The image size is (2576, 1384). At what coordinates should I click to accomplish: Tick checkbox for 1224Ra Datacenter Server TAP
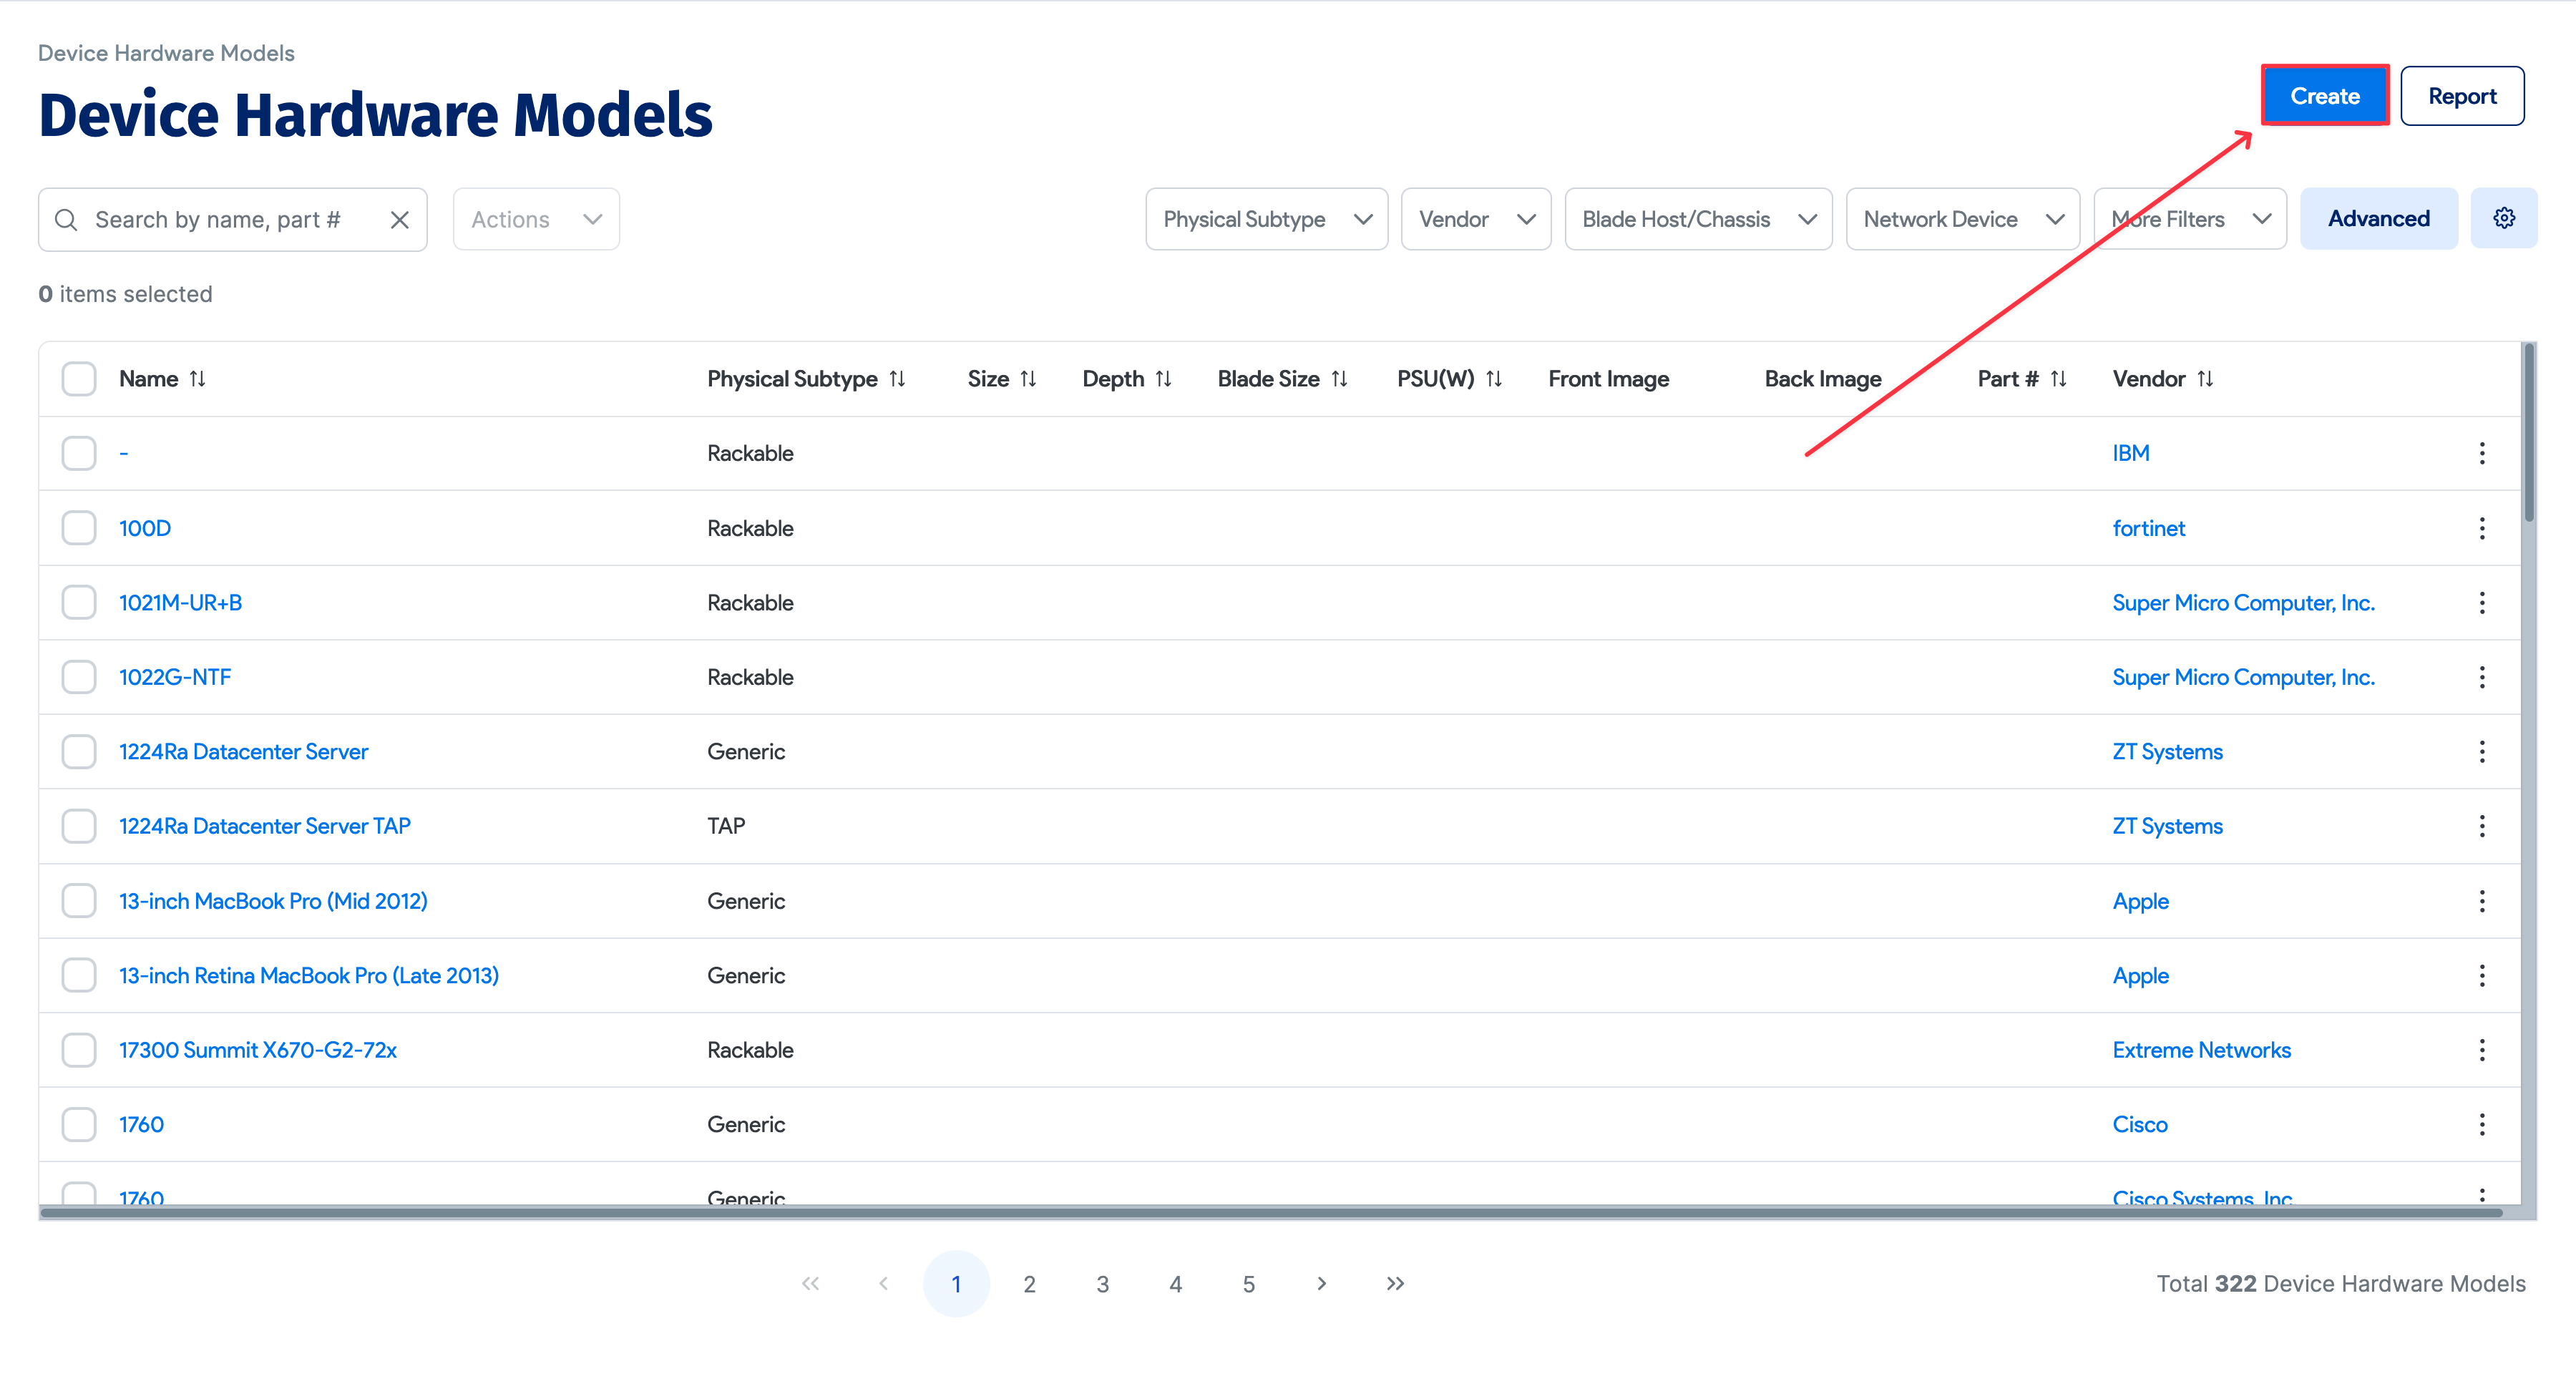(x=79, y=826)
